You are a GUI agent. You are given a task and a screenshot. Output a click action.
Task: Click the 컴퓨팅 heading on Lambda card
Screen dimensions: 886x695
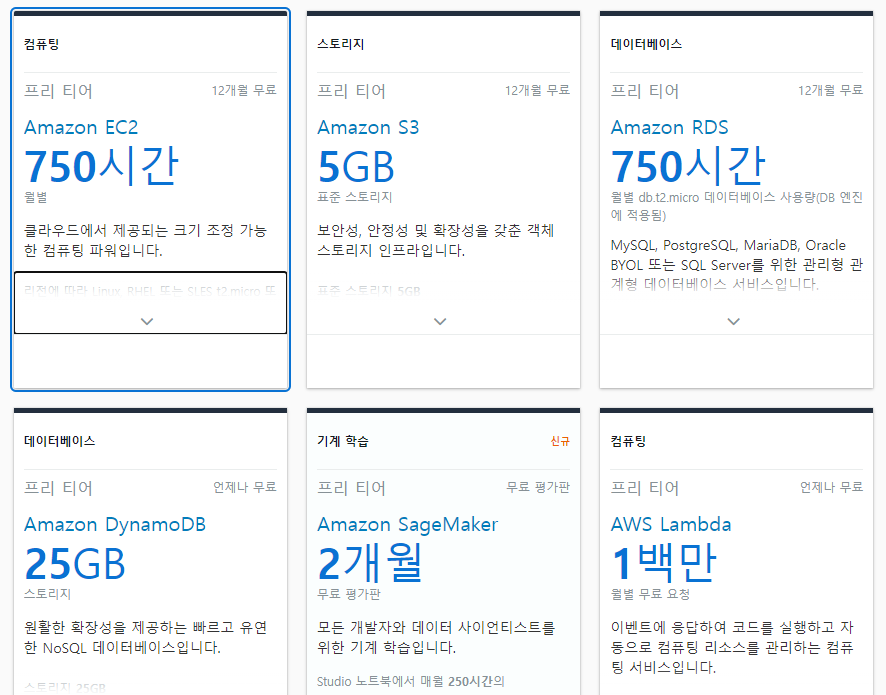628,441
